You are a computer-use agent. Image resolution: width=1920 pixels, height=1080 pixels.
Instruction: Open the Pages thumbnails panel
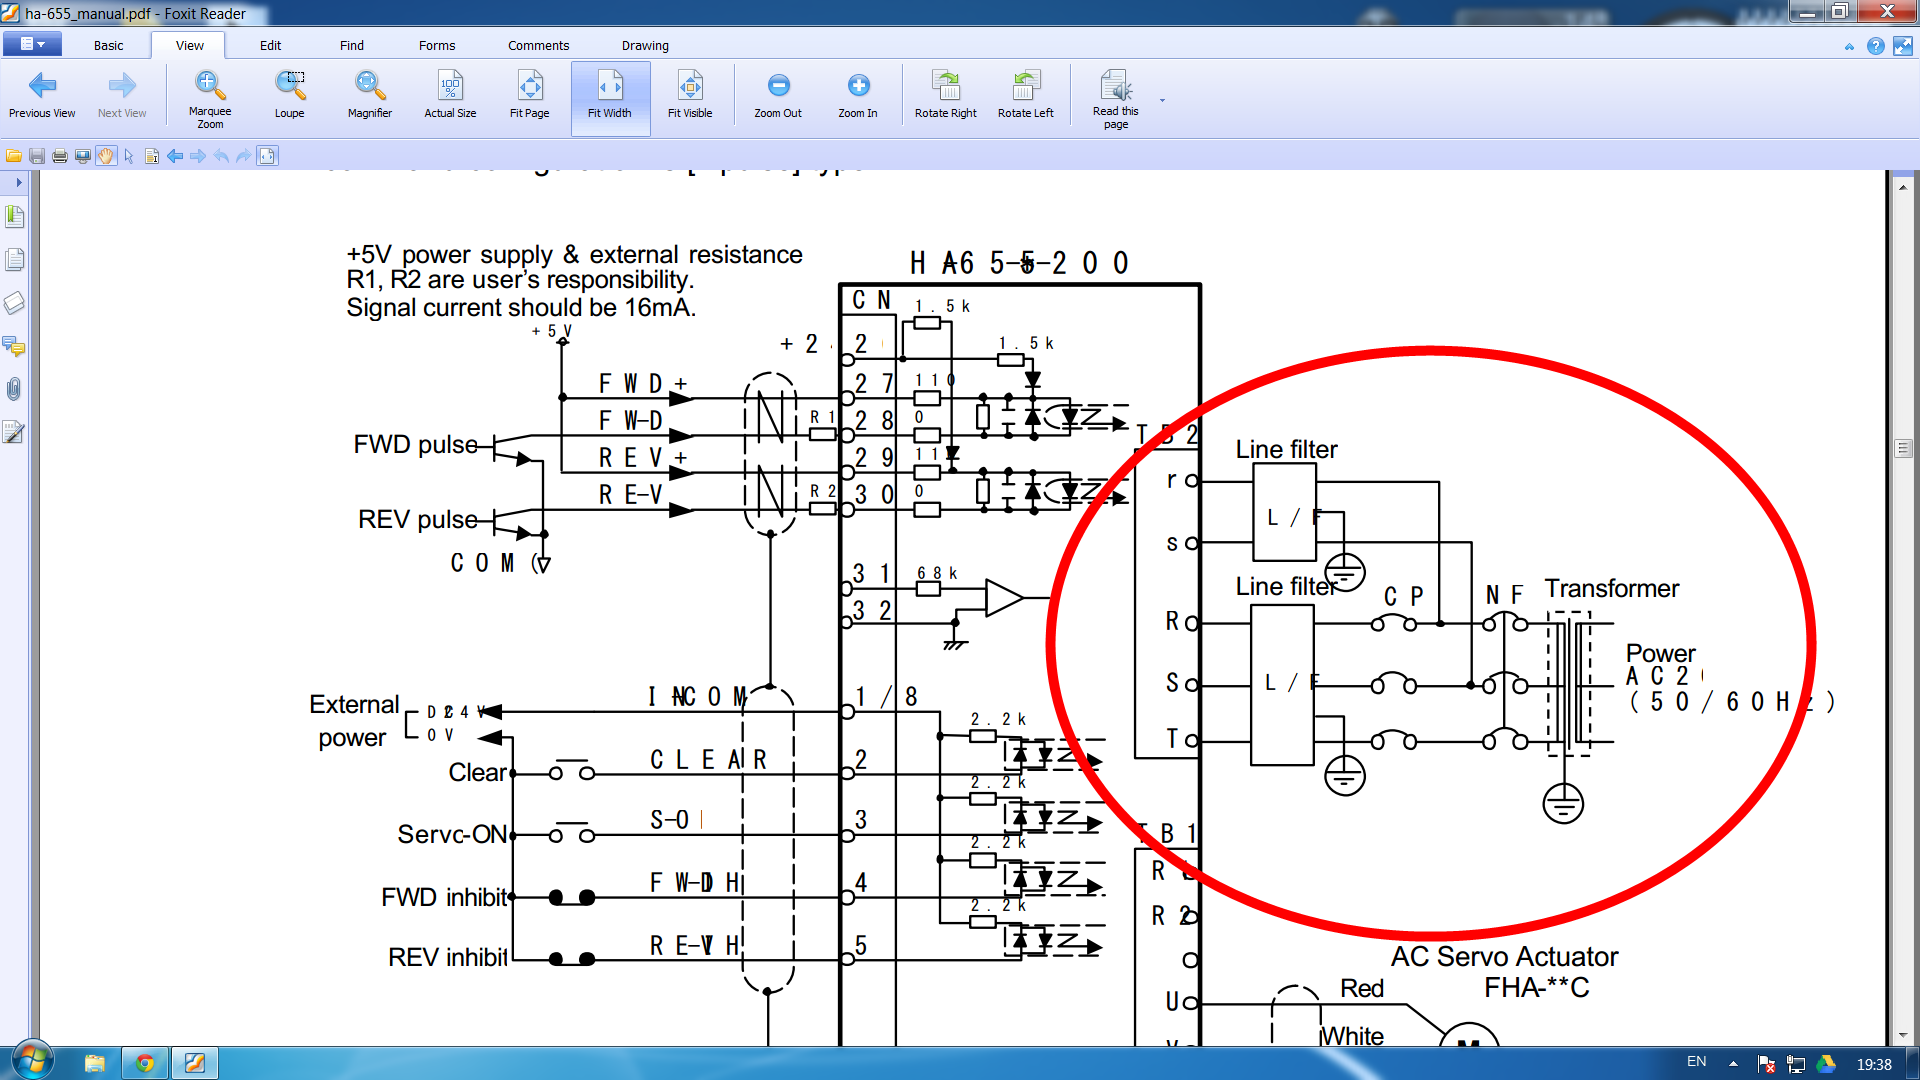coord(14,260)
